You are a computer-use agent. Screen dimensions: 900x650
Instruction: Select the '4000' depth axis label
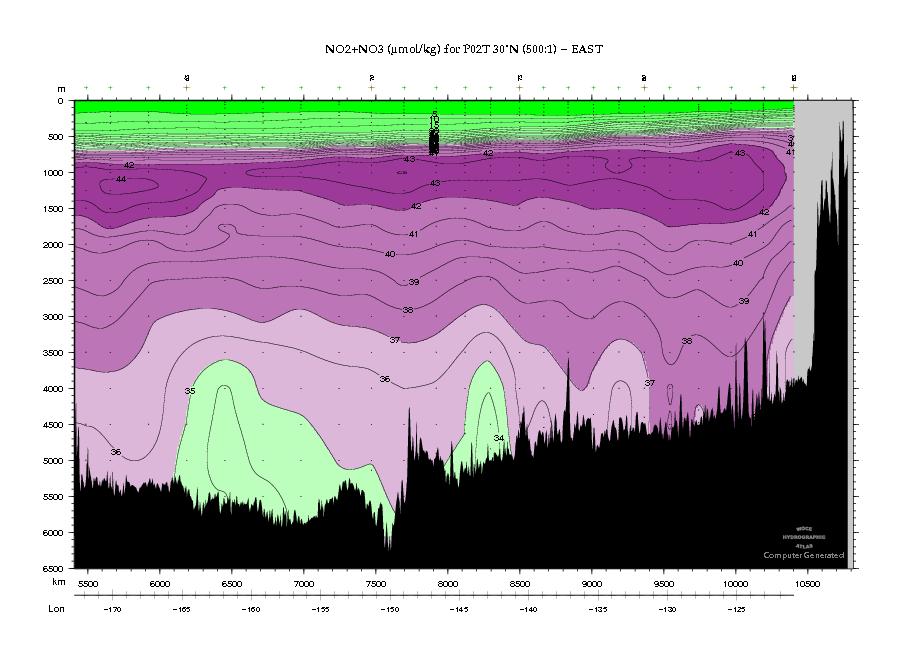pos(53,389)
